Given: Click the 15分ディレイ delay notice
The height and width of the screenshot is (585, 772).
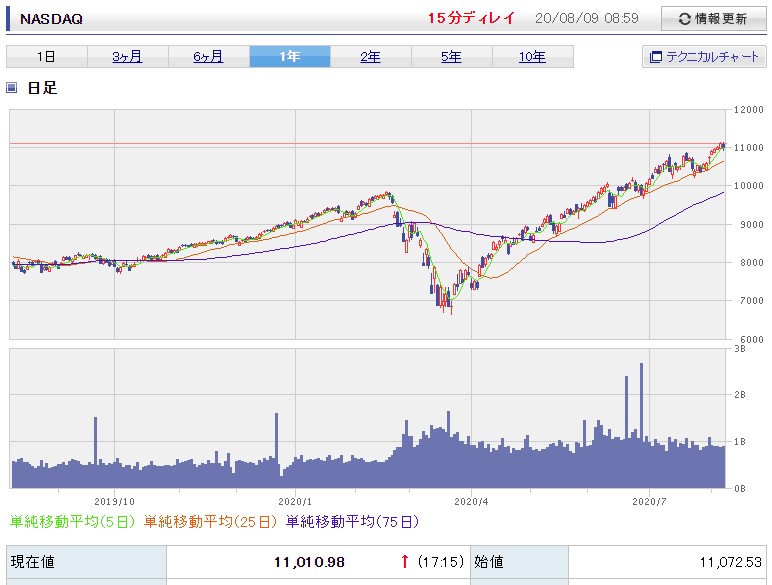Looking at the screenshot, I should click(471, 18).
